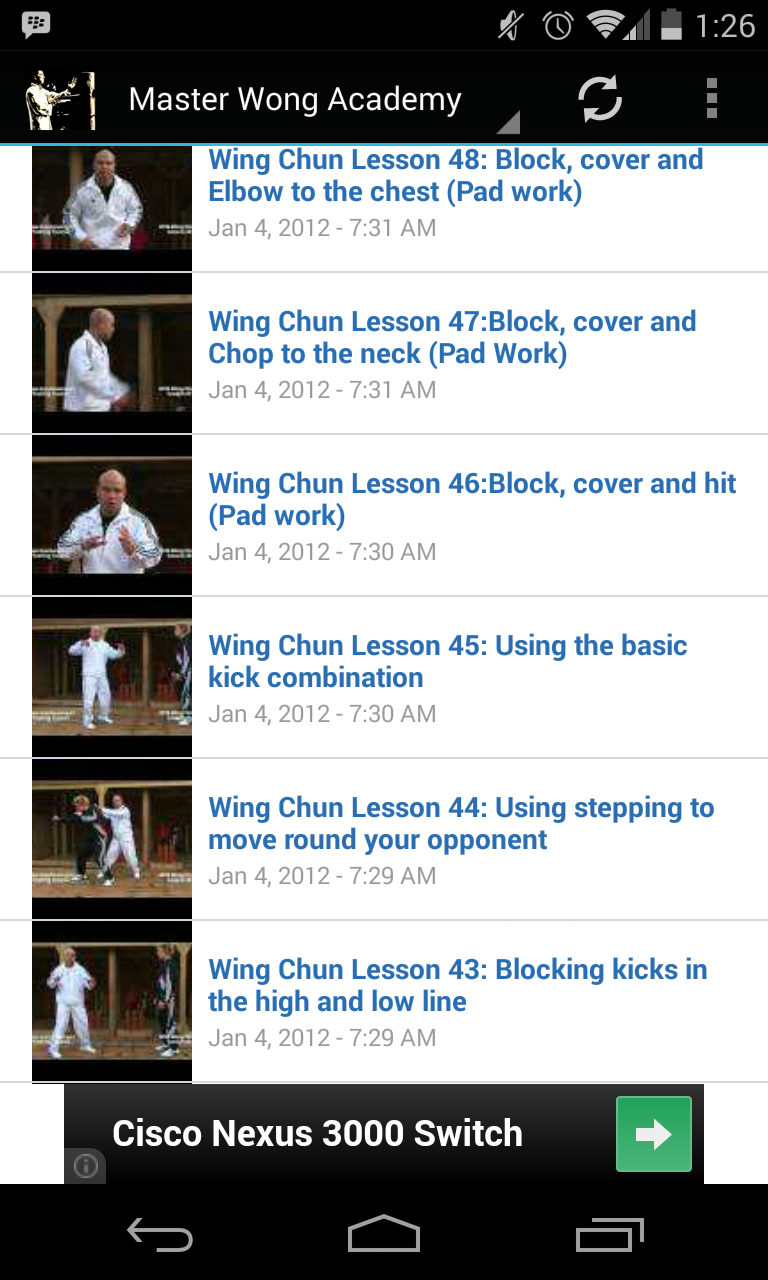Open the recent apps navigation button
This screenshot has width=768, height=1280.
tap(610, 1234)
